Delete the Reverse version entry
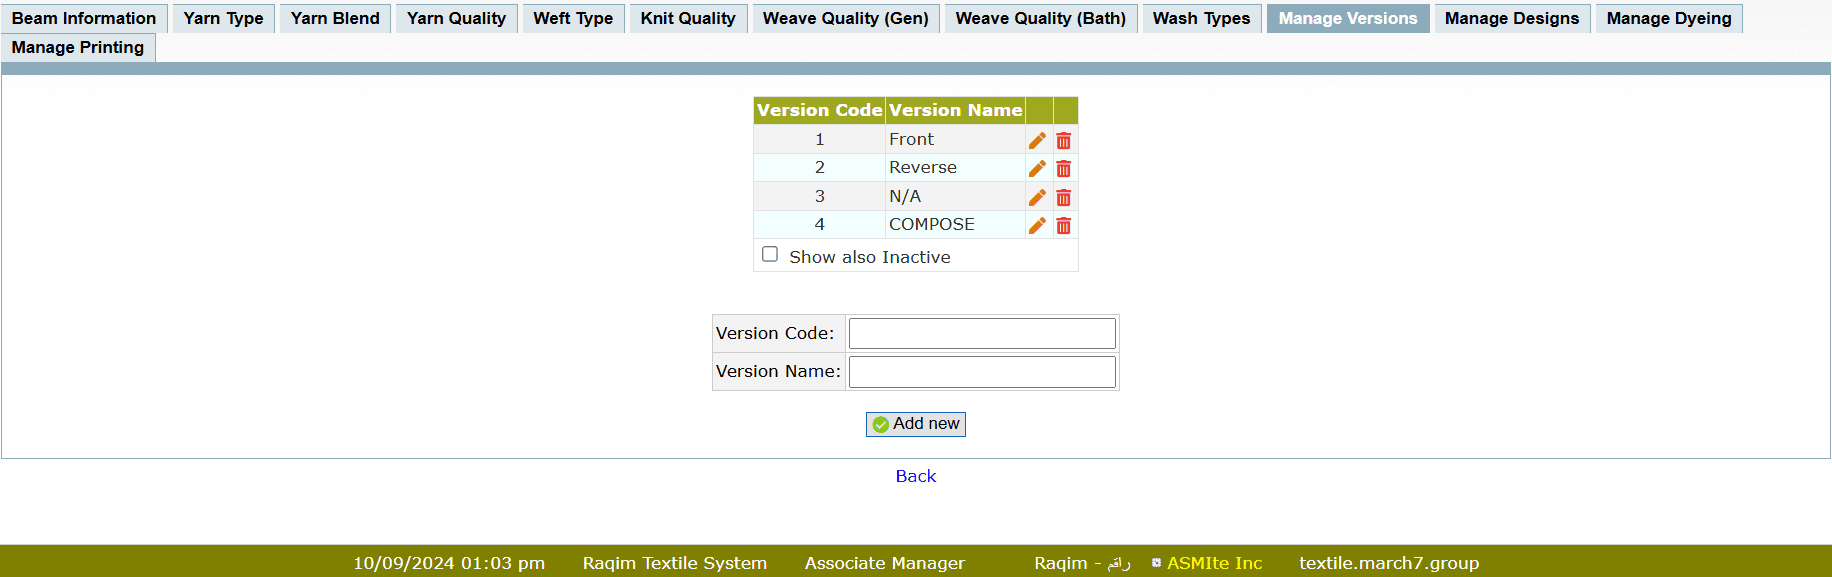This screenshot has width=1832, height=577. click(x=1063, y=168)
